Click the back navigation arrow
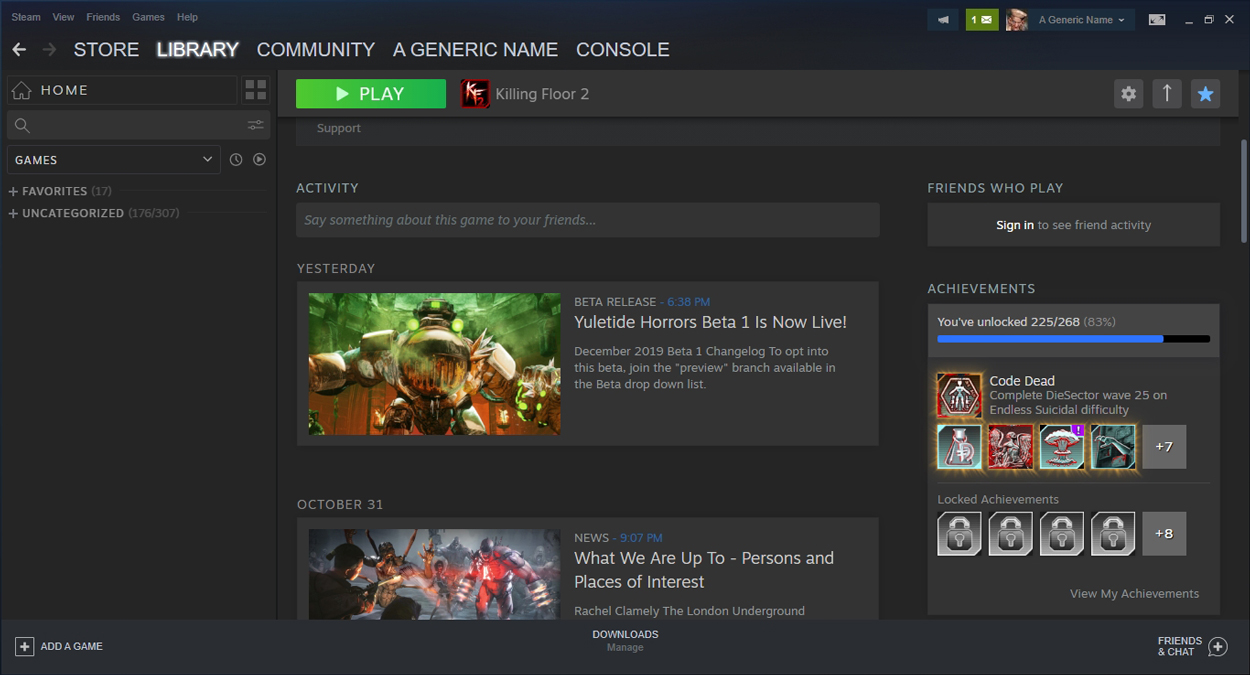The height and width of the screenshot is (675, 1250). [19, 49]
